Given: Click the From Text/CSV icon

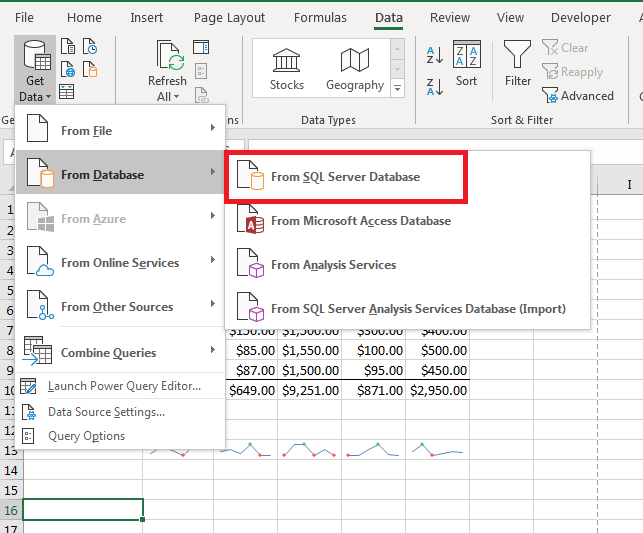Looking at the screenshot, I should point(68,46).
